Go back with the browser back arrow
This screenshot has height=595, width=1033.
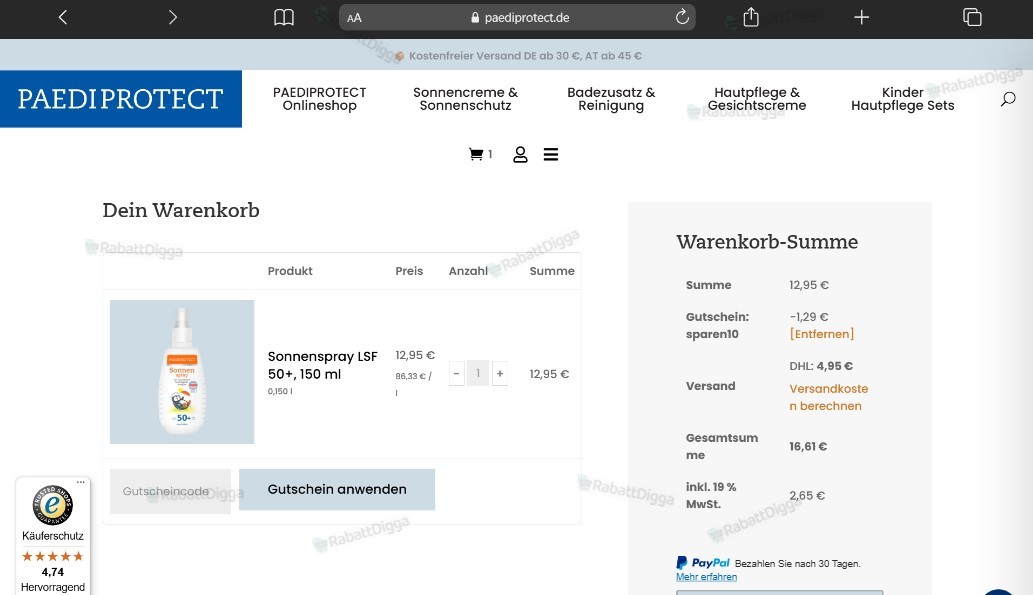[x=63, y=17]
